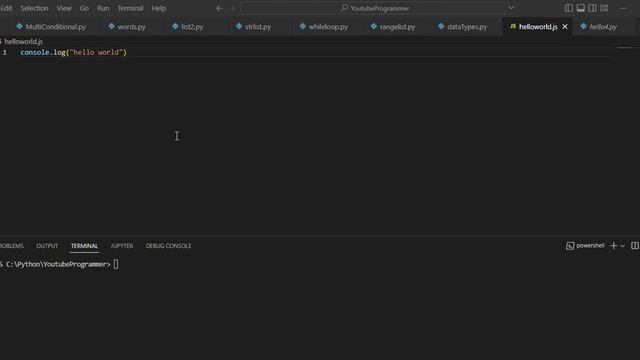Select the Terminal panel tab

pyautogui.click(x=84, y=246)
